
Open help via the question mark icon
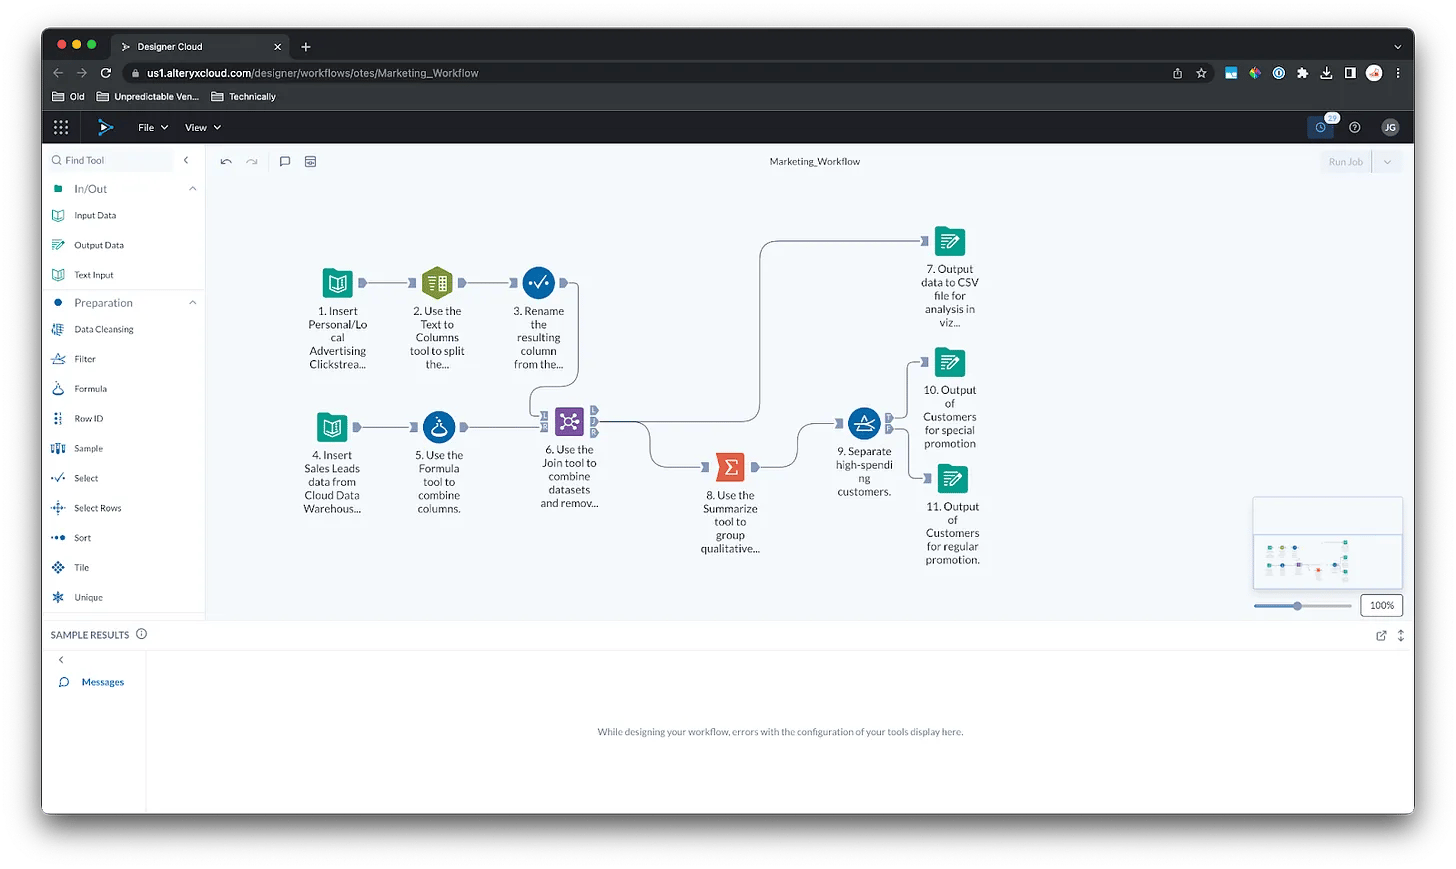(x=1355, y=127)
